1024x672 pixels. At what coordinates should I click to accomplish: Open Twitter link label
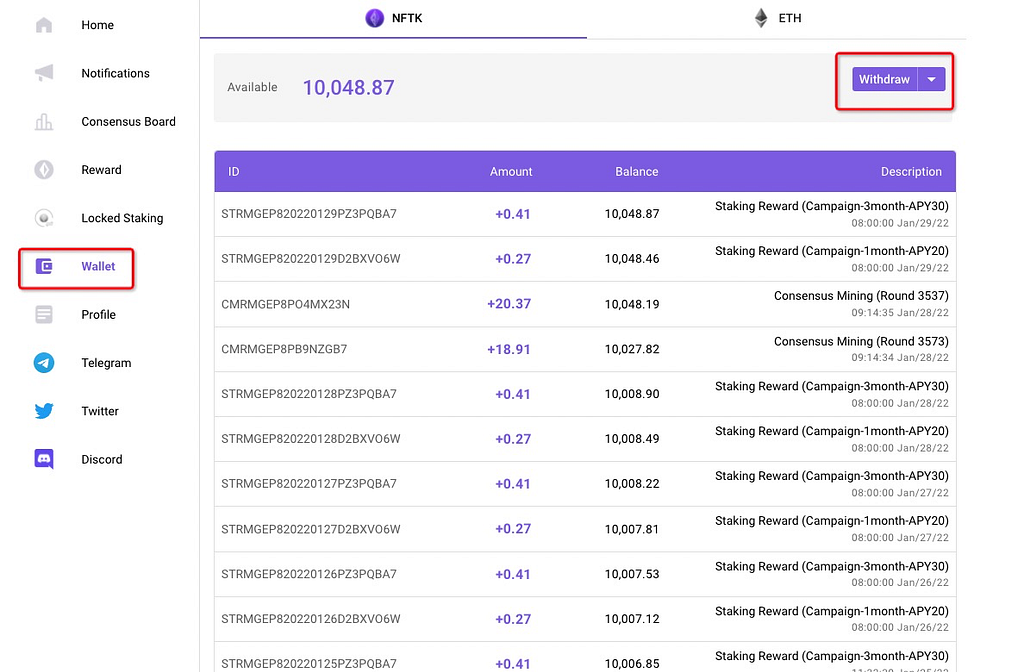point(100,411)
